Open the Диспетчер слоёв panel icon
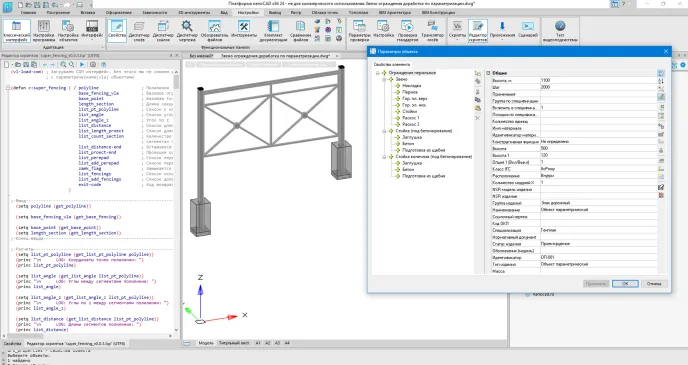 [139, 31]
